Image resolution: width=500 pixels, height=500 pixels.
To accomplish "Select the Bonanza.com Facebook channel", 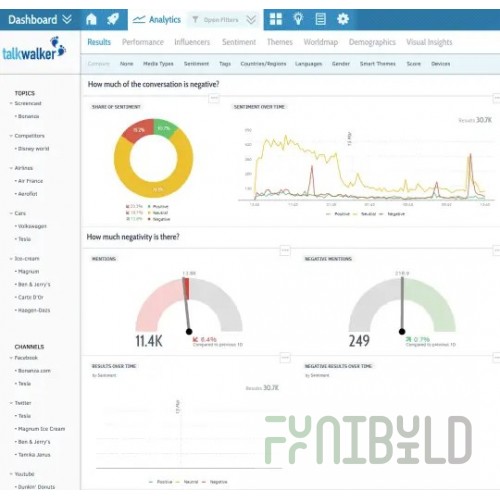I will coord(34,371).
